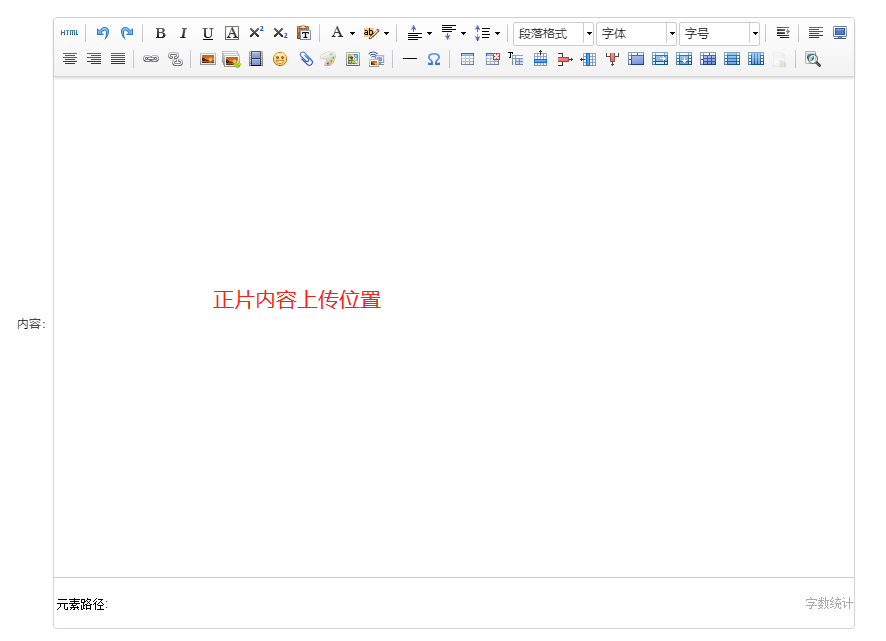This screenshot has height=641, width=886.
Task: Insert paragraph before table
Action: tap(516, 59)
